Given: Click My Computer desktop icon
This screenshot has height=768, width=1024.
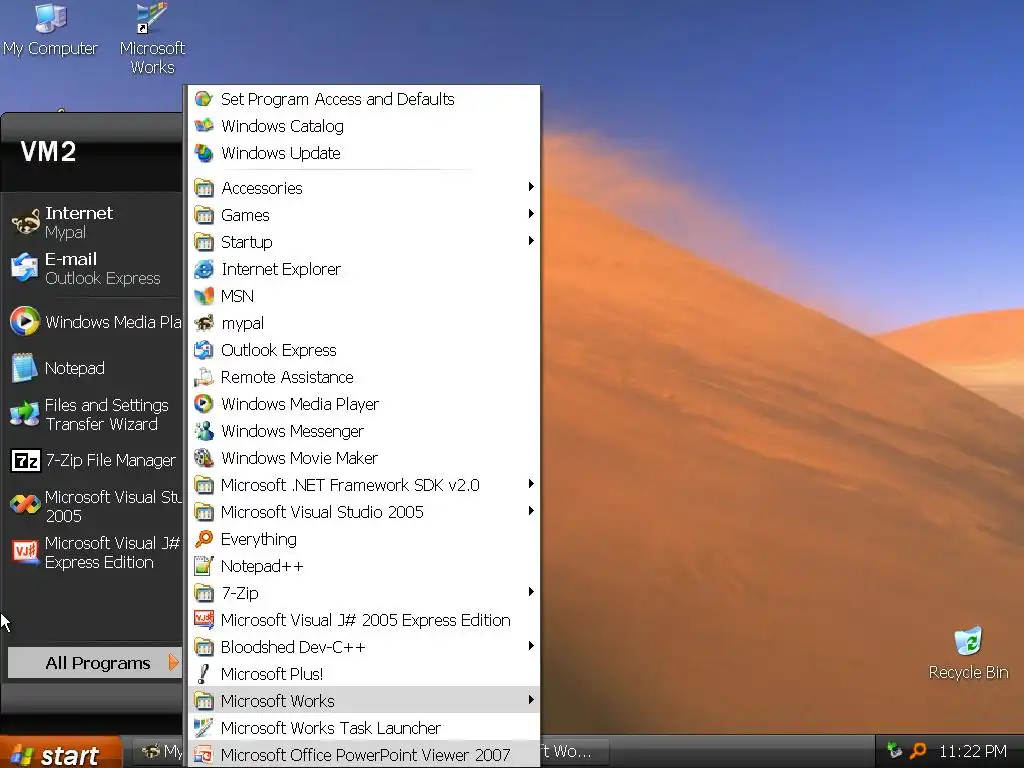Looking at the screenshot, I should (50, 18).
